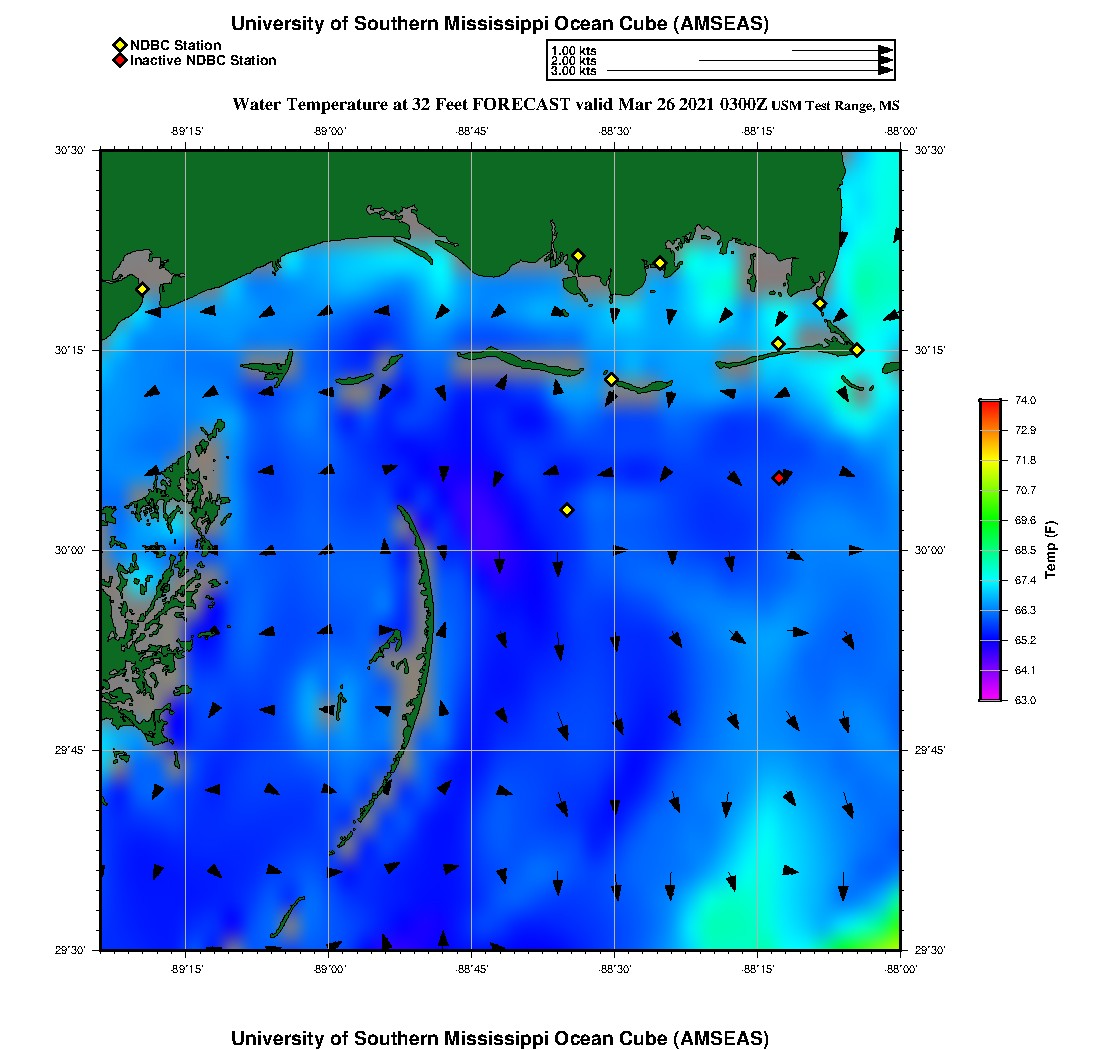Select the red inactive station marker on map
1100x1050 pixels.
click(779, 478)
